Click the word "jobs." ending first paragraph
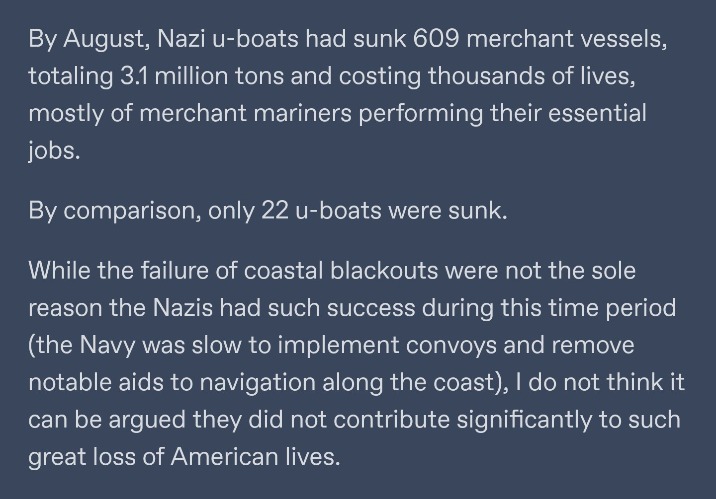 (54, 152)
